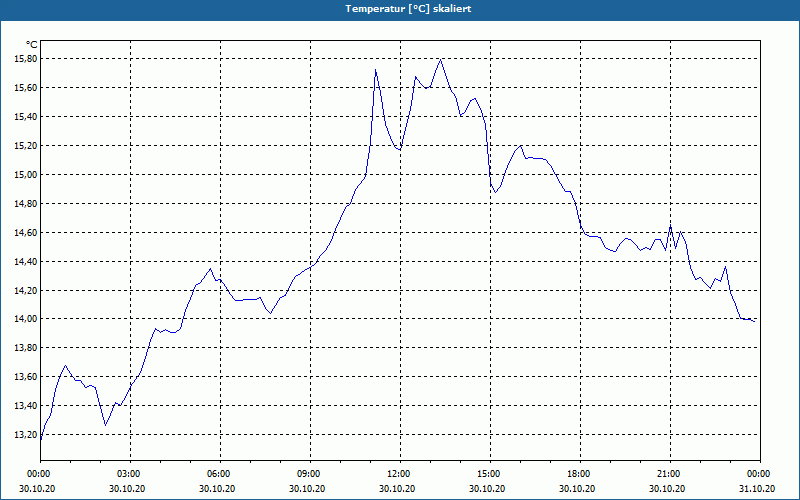This screenshot has width=800, height=500.
Task: Click the 'Temperatur [°C] skaliert' title bar
Action: [x=400, y=9]
